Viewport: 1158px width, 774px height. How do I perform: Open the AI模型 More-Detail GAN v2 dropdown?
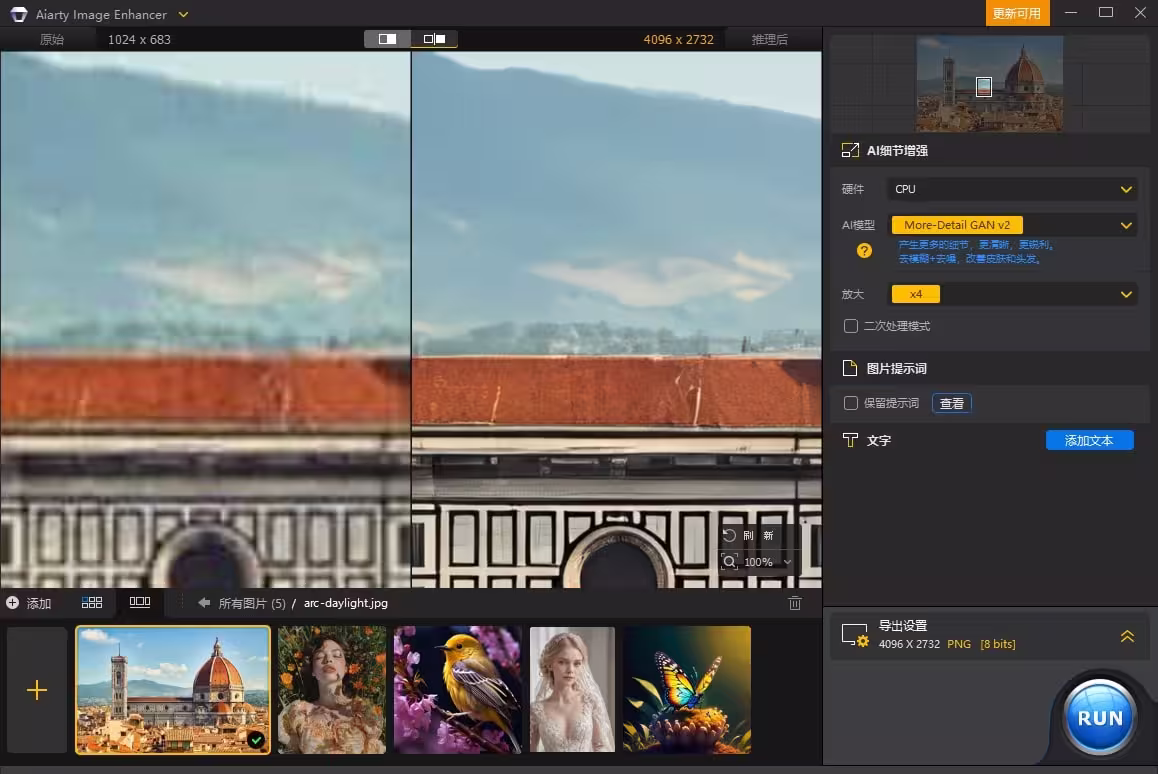pyautogui.click(x=1012, y=225)
